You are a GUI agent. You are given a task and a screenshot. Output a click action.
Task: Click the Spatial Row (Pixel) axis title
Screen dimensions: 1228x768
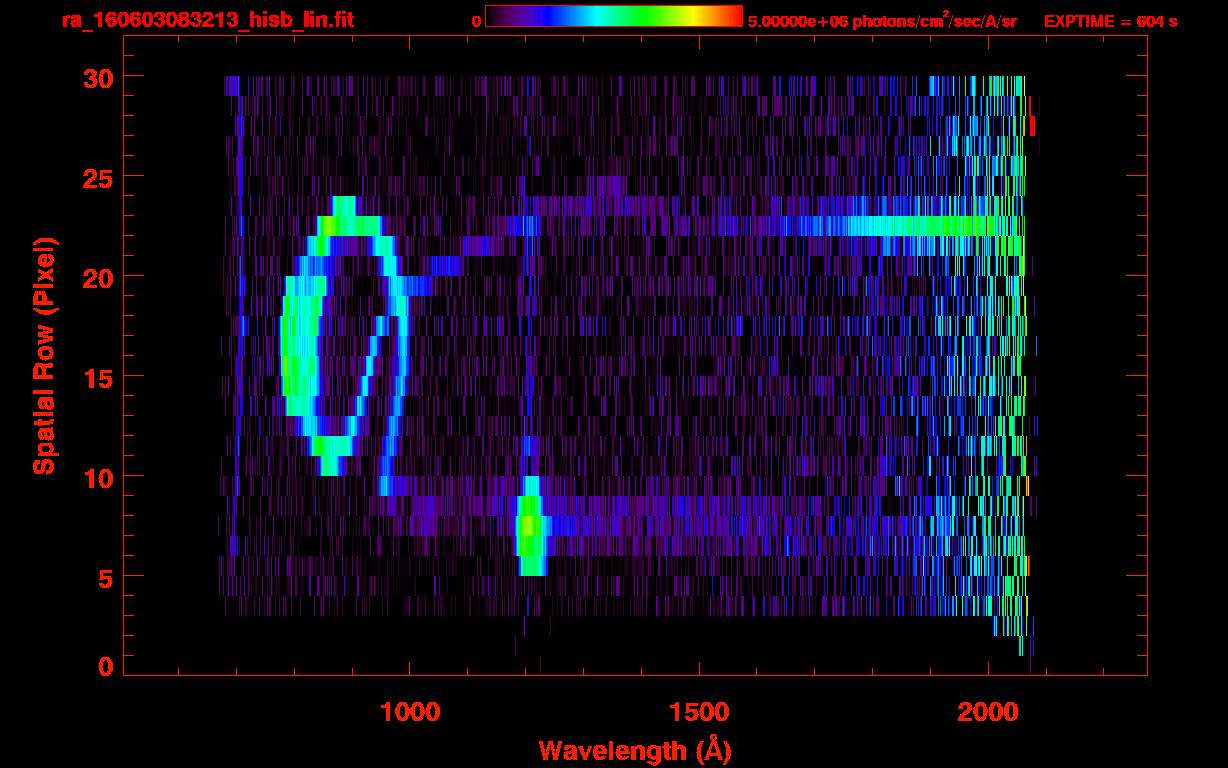click(44, 356)
